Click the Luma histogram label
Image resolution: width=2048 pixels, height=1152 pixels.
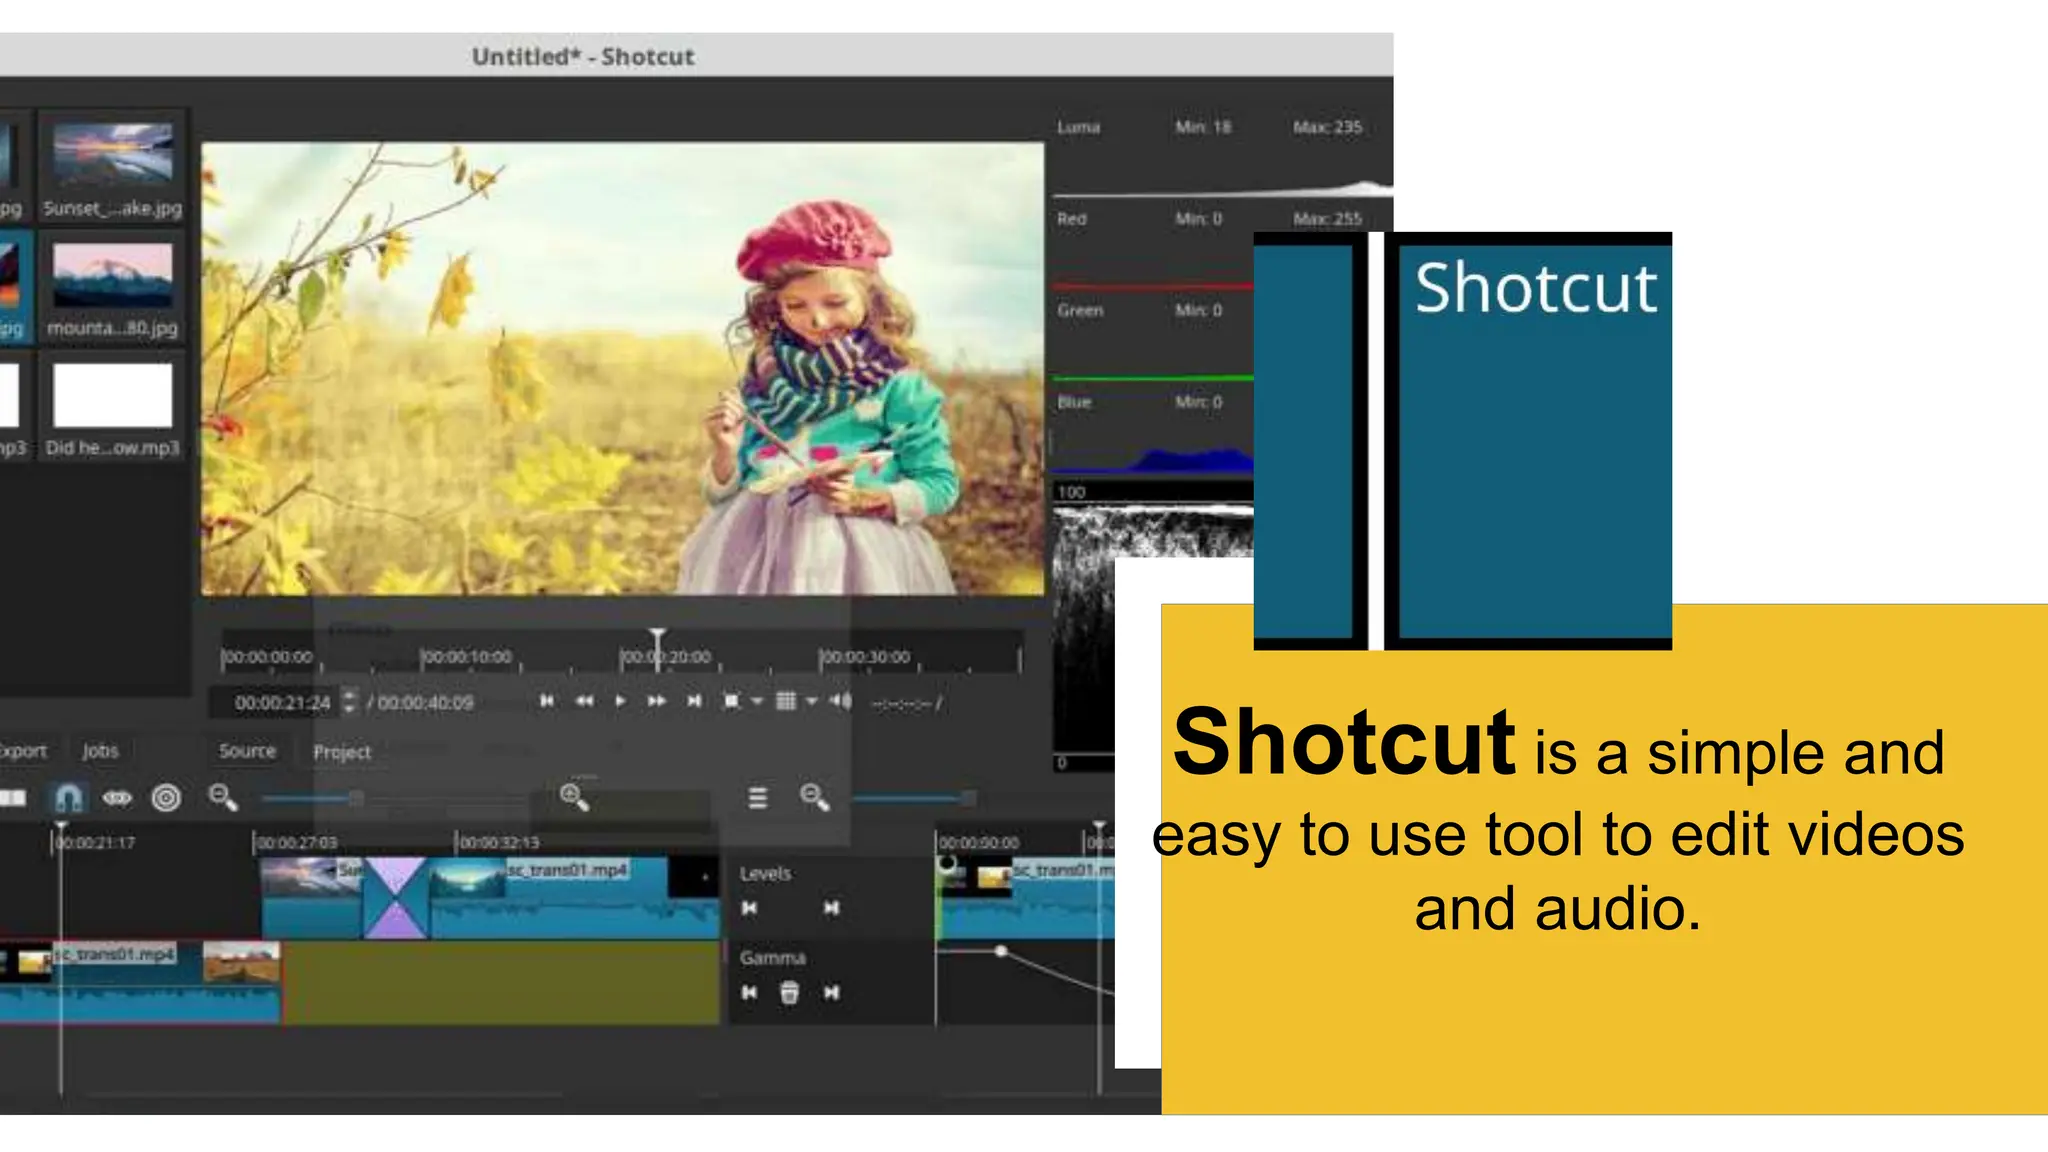click(1079, 127)
